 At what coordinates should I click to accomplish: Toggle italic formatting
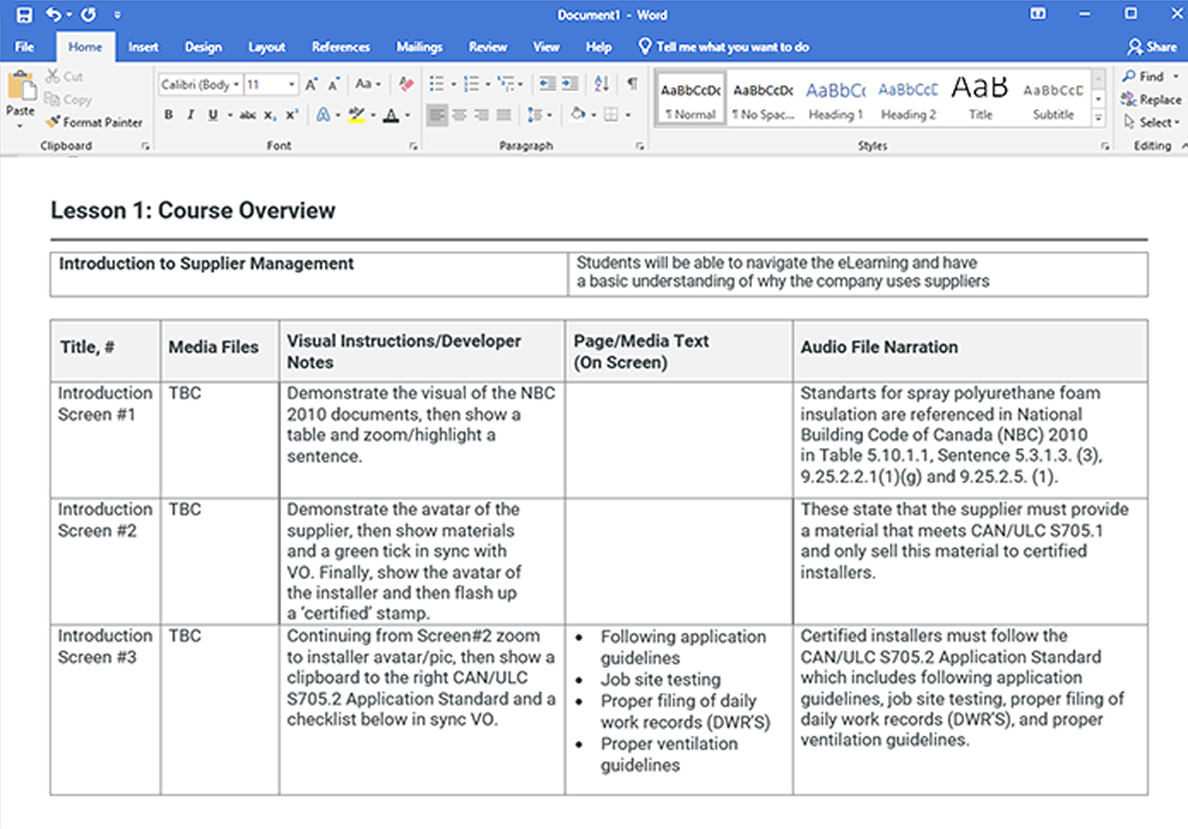click(x=188, y=115)
